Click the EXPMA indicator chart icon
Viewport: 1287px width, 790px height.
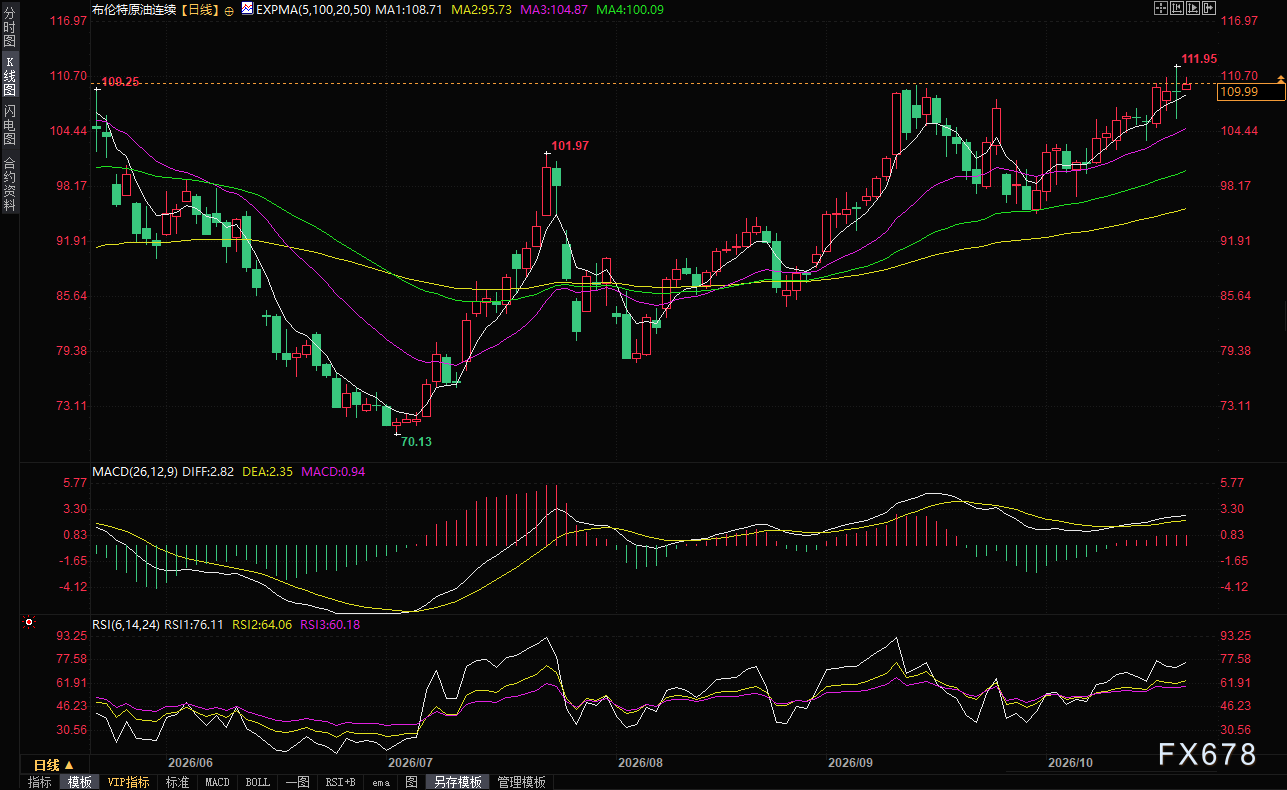pos(247,8)
